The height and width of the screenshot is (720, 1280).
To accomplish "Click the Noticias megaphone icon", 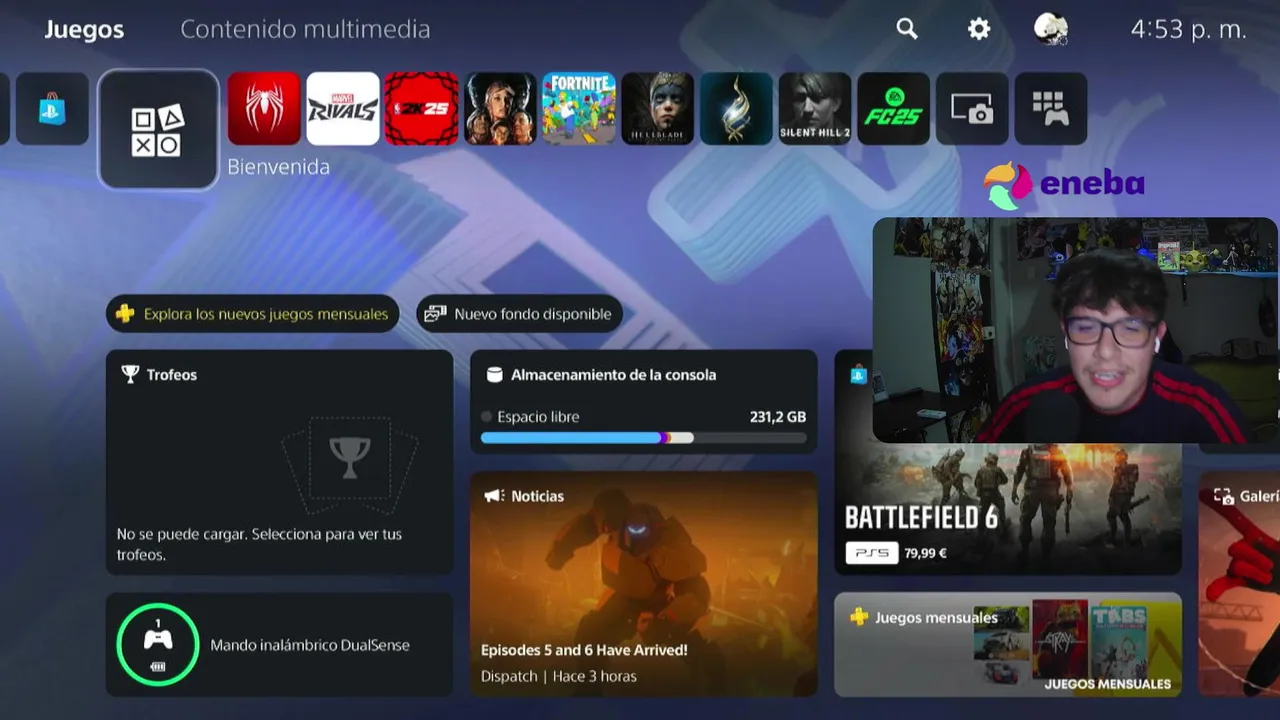I will click(494, 496).
